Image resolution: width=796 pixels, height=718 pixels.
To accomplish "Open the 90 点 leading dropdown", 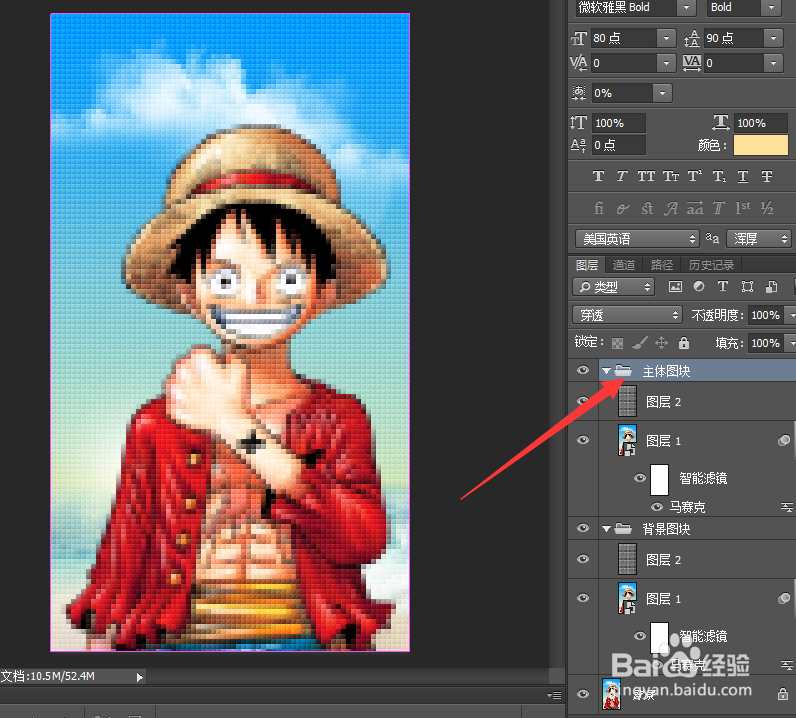I will click(773, 38).
